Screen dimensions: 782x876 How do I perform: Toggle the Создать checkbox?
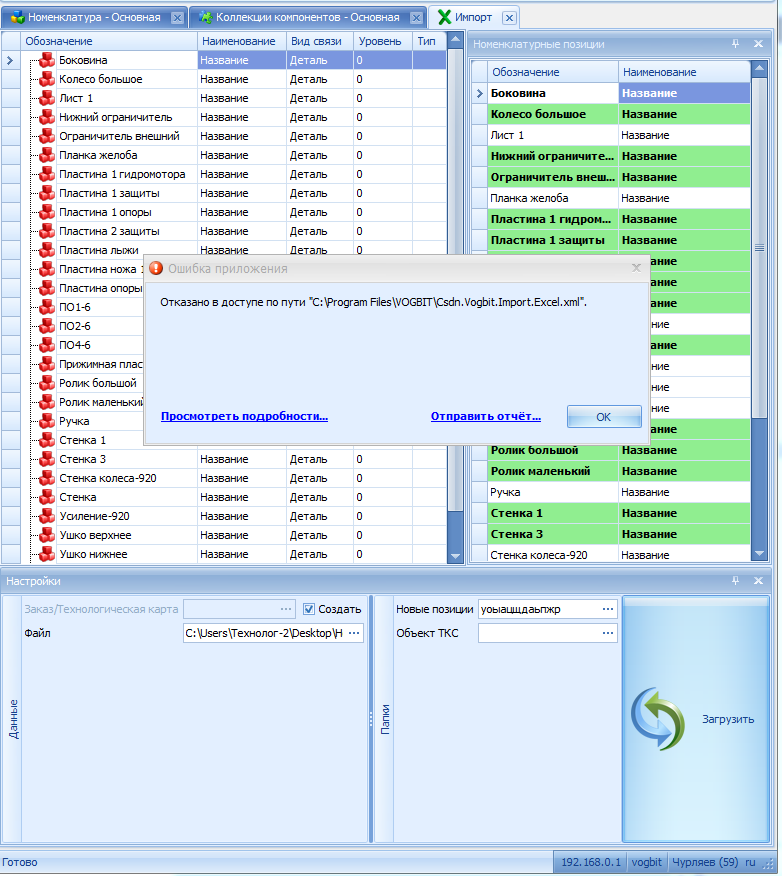coord(308,609)
